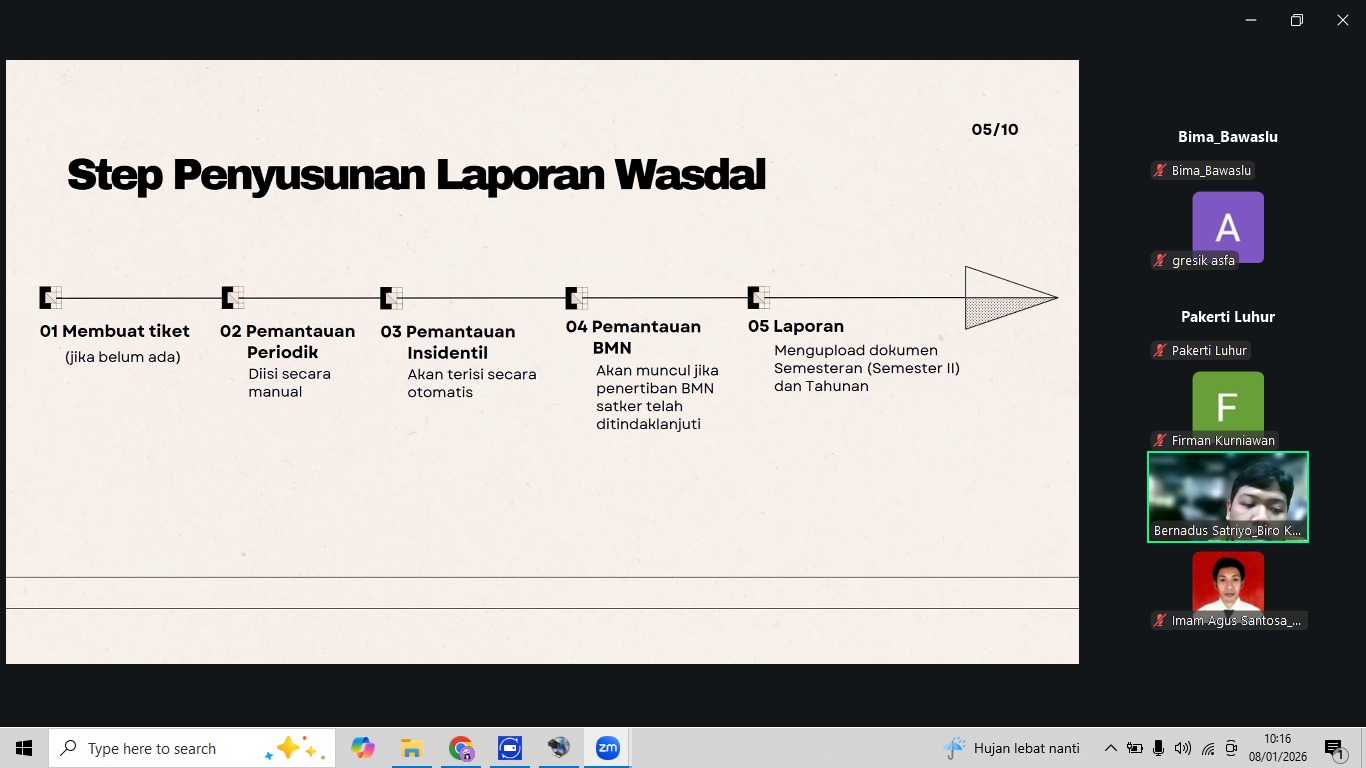This screenshot has height=768, width=1366.
Task: Expand the hidden system tray icons chevron
Action: 1110,748
